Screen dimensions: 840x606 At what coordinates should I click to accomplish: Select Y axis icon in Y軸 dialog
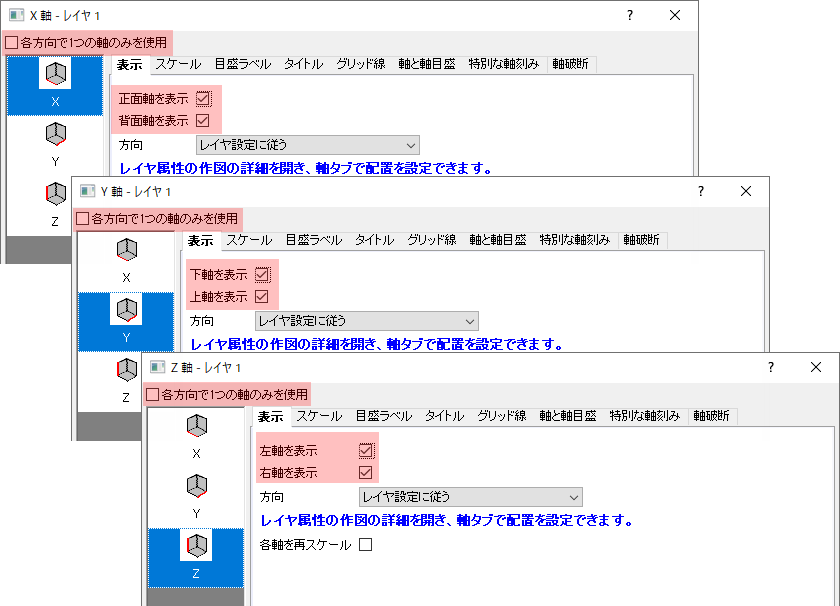click(126, 310)
